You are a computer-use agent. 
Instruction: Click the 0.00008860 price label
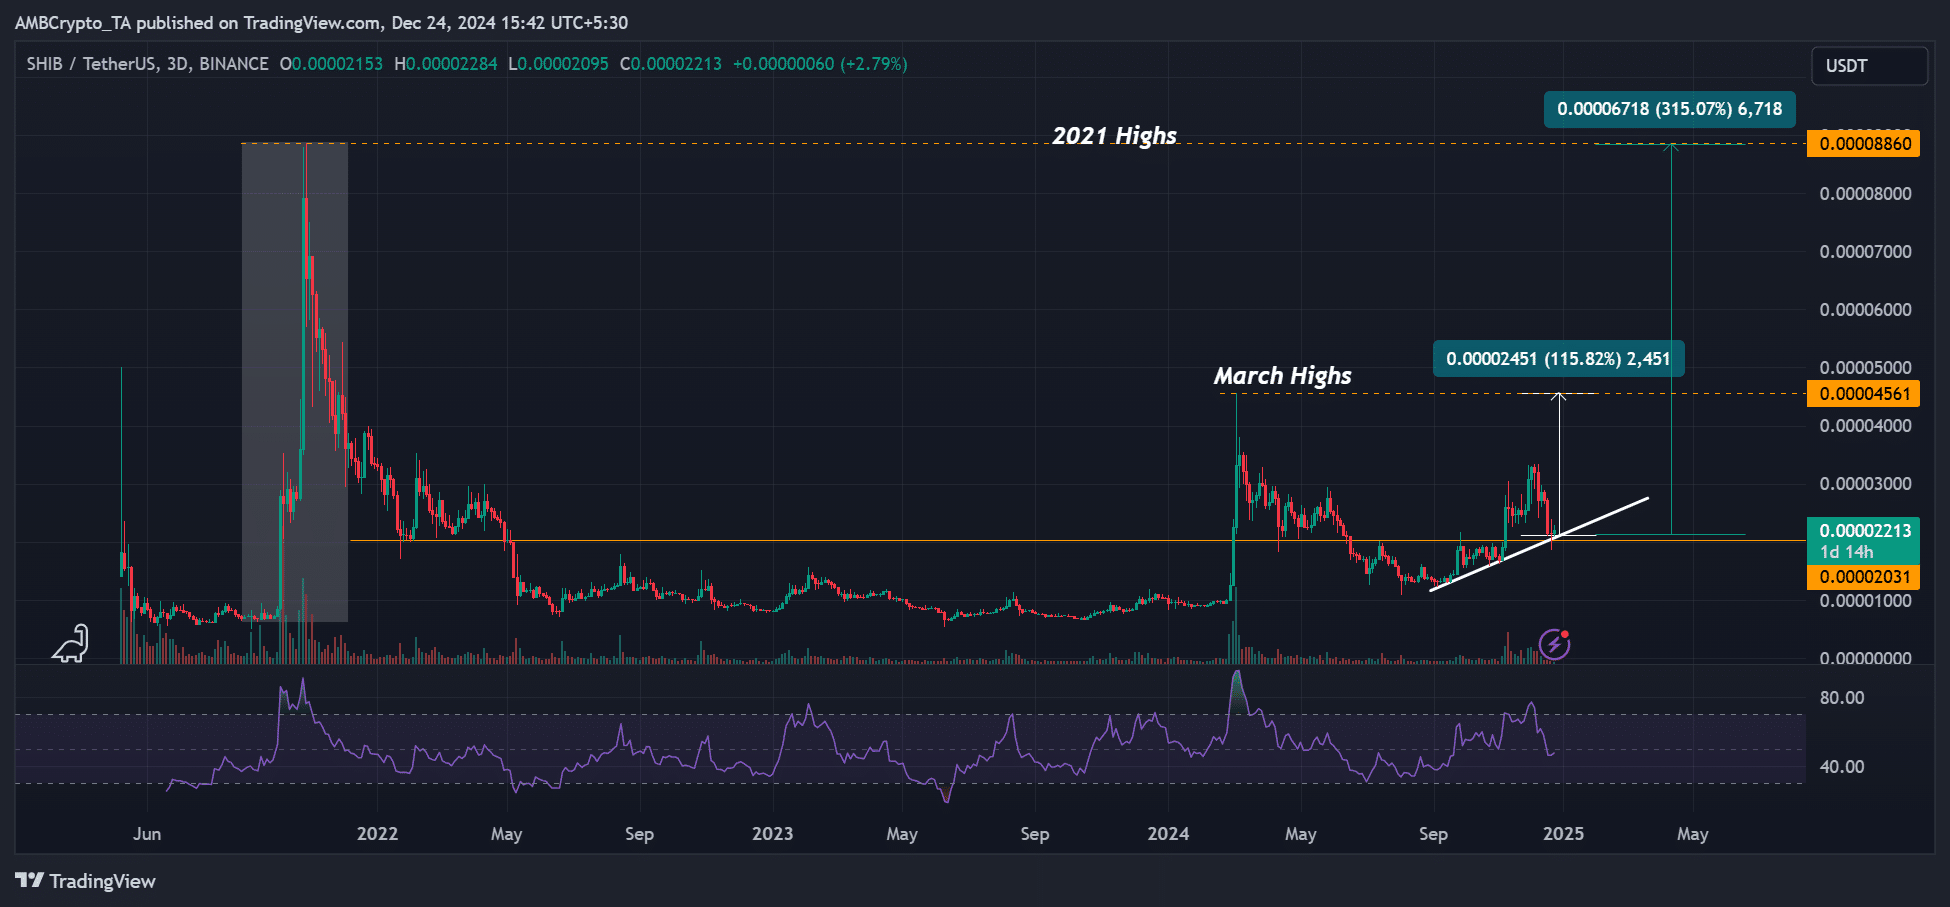[x=1863, y=144]
